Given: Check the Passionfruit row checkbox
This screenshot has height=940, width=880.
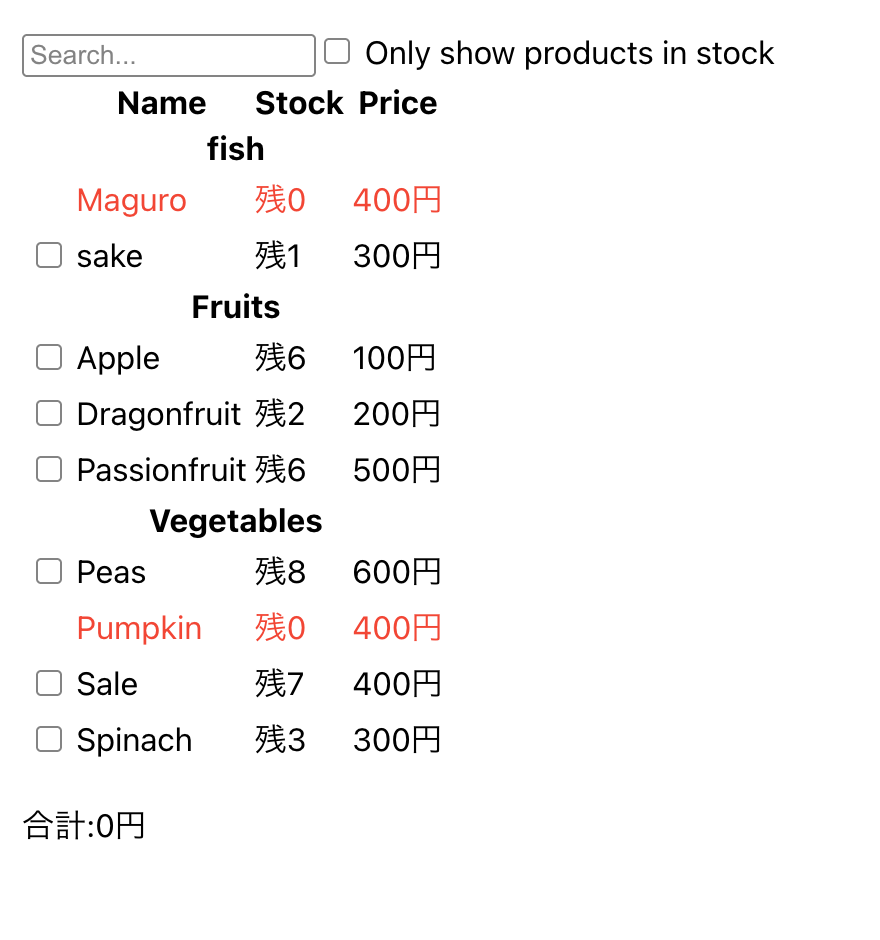Looking at the screenshot, I should click(x=49, y=470).
